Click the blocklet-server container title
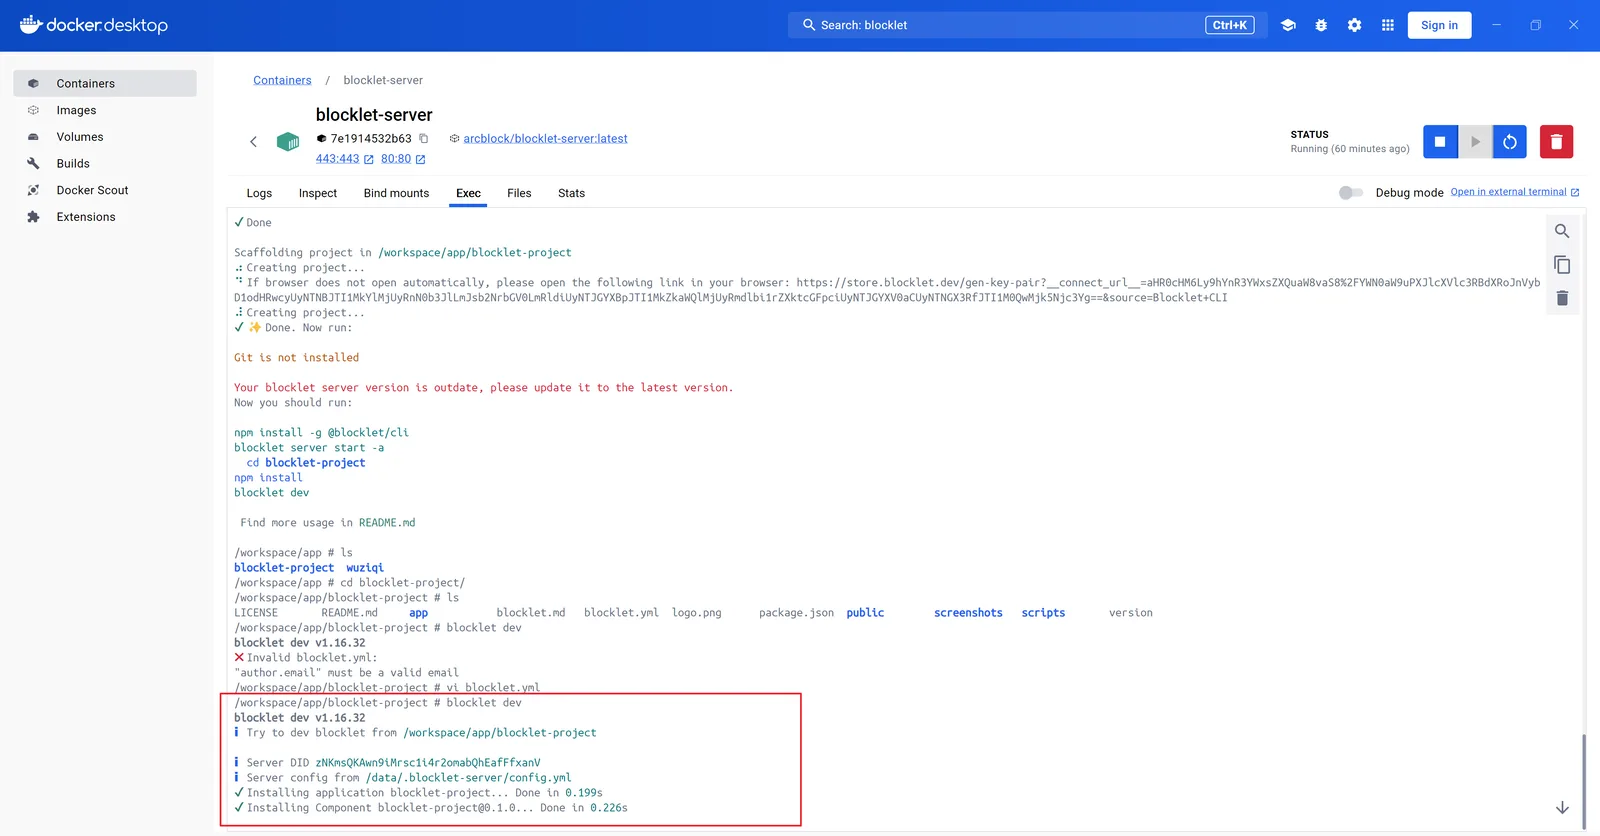Image resolution: width=1600 pixels, height=836 pixels. (x=374, y=115)
